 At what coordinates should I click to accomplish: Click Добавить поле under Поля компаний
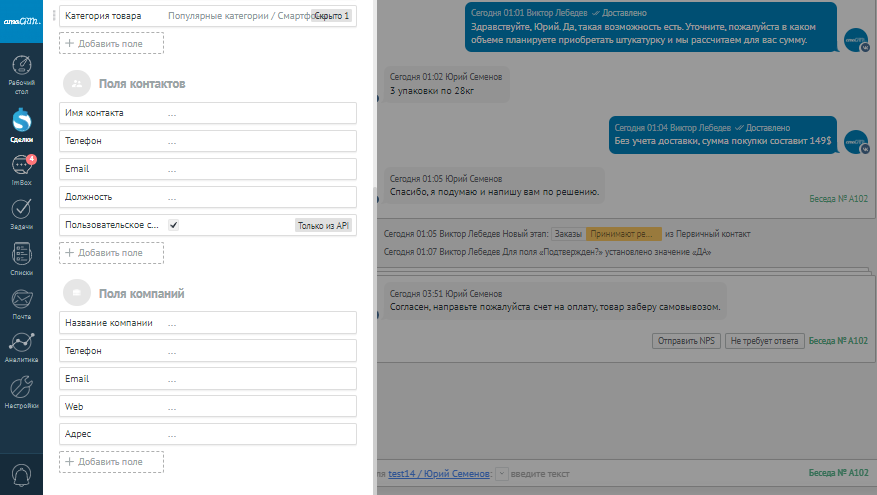pyautogui.click(x=111, y=462)
